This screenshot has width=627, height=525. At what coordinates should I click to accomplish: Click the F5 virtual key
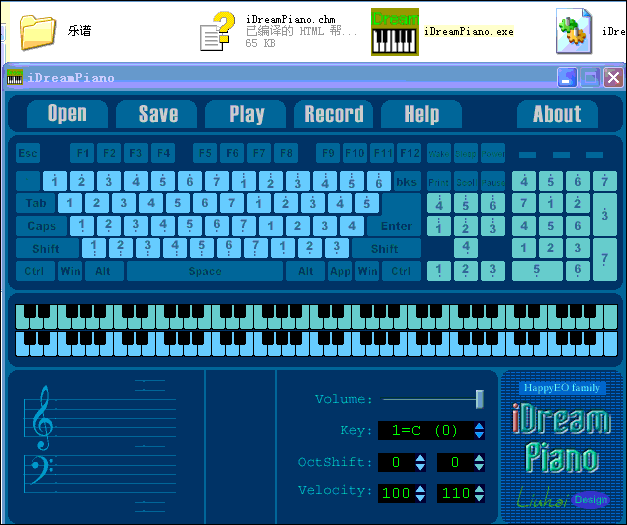click(205, 153)
